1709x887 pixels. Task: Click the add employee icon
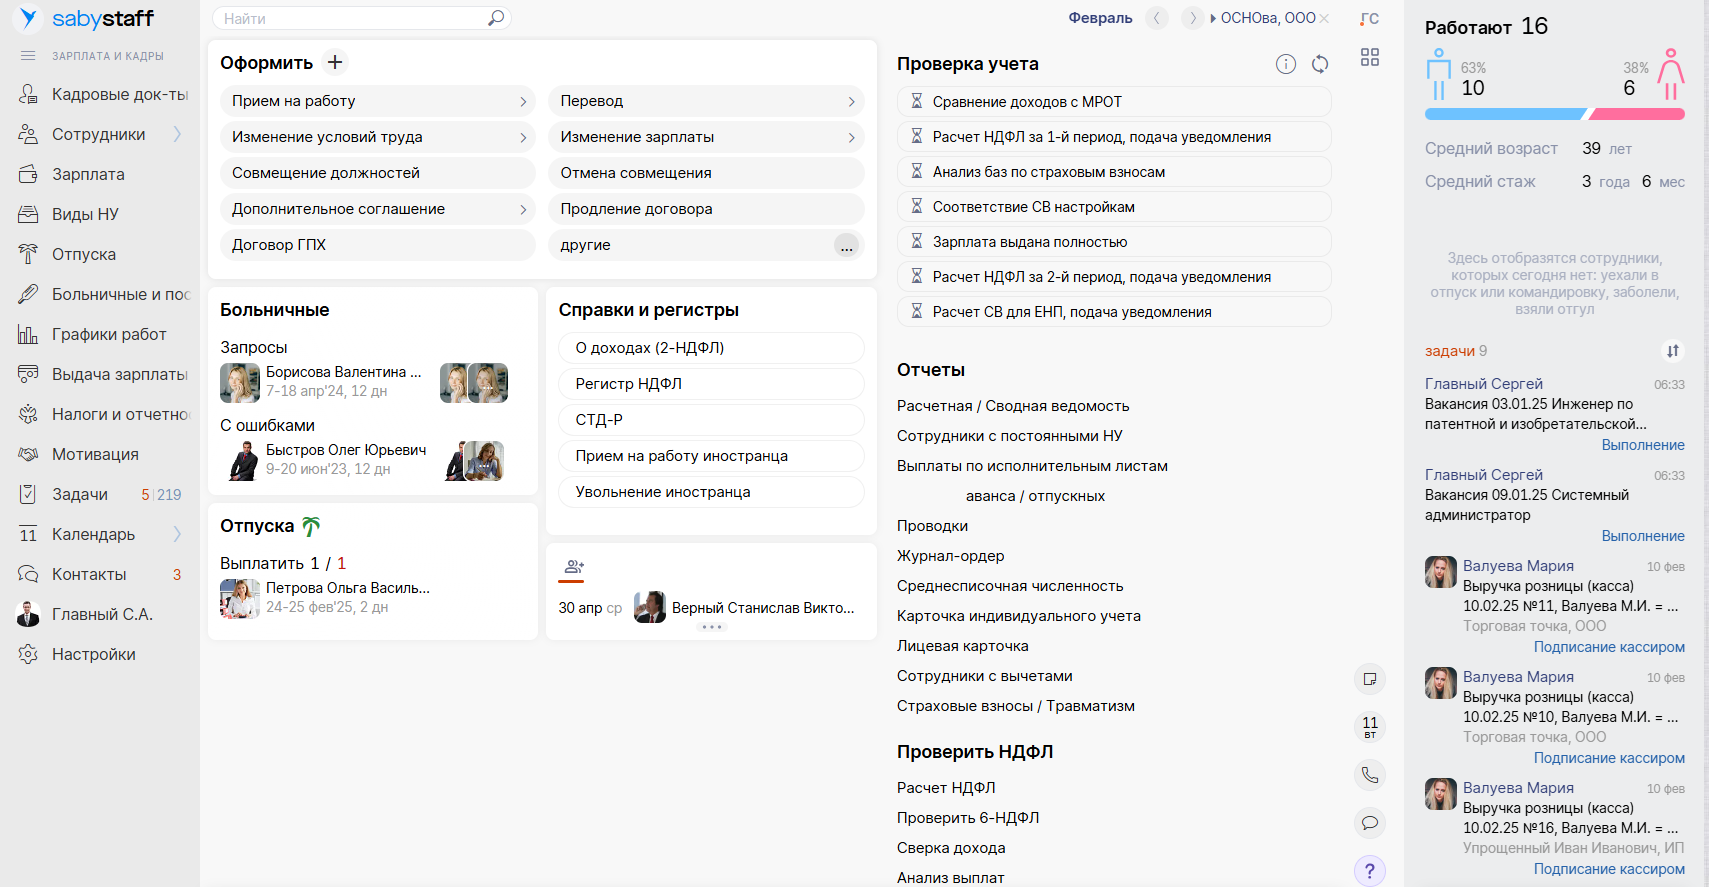tap(574, 567)
